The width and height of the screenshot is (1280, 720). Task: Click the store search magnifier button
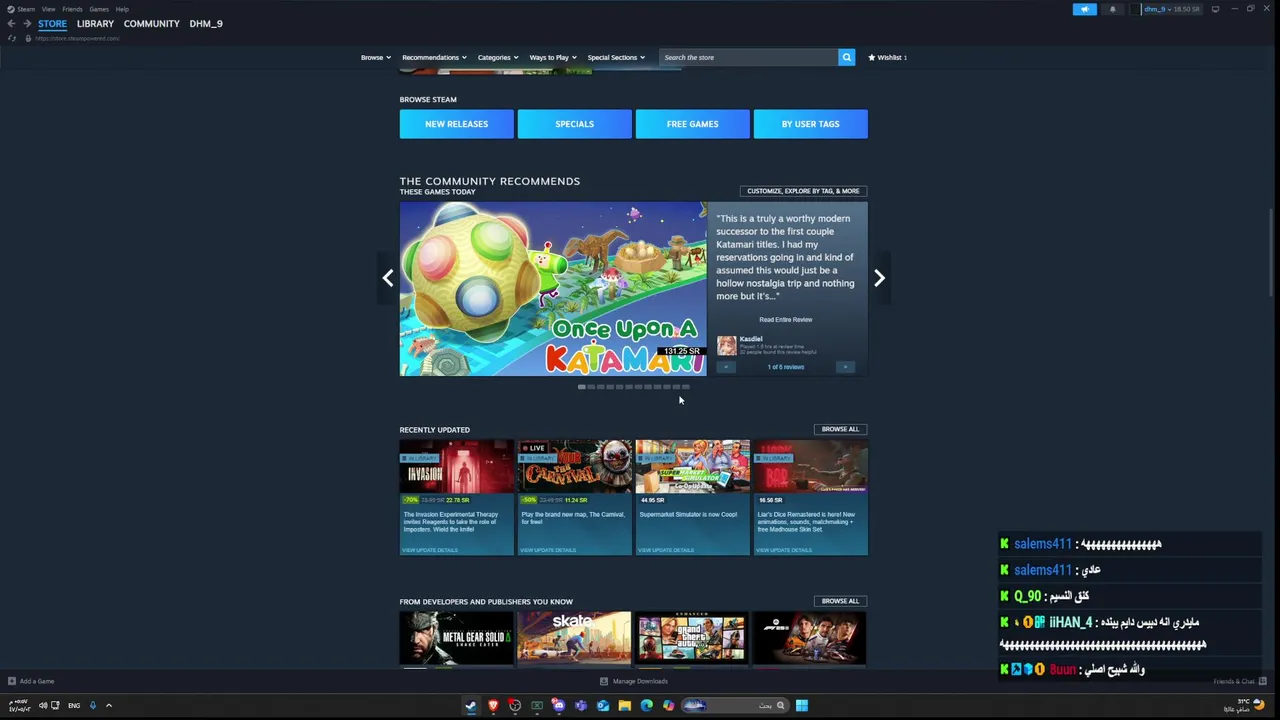[x=847, y=57]
